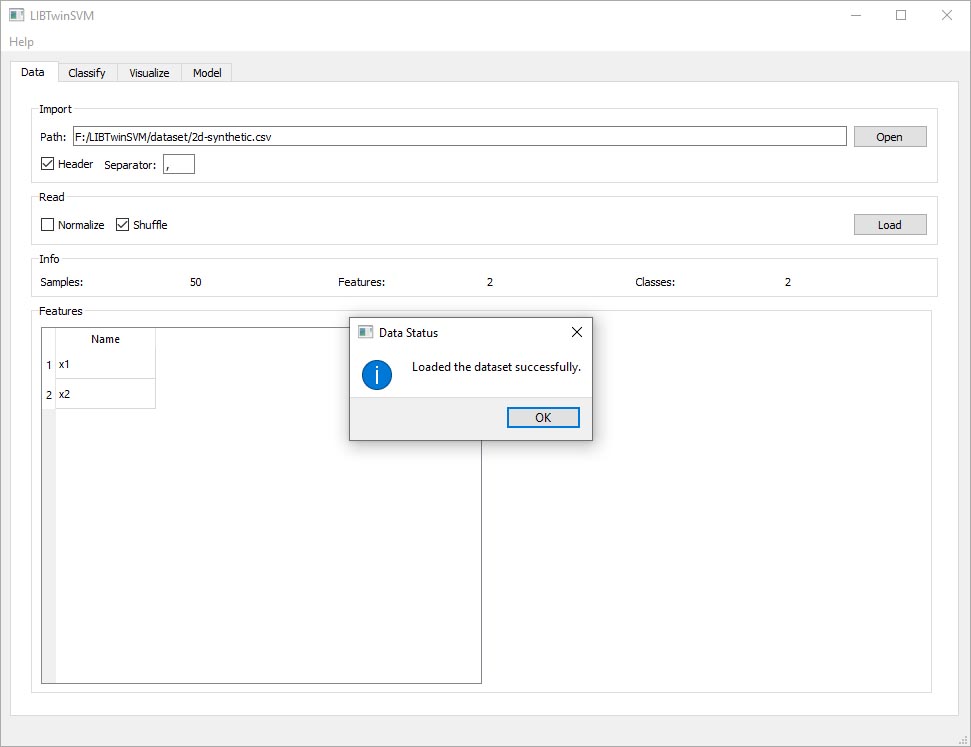This screenshot has width=971, height=747.
Task: Click the Features: label in Info
Action: [x=361, y=282]
